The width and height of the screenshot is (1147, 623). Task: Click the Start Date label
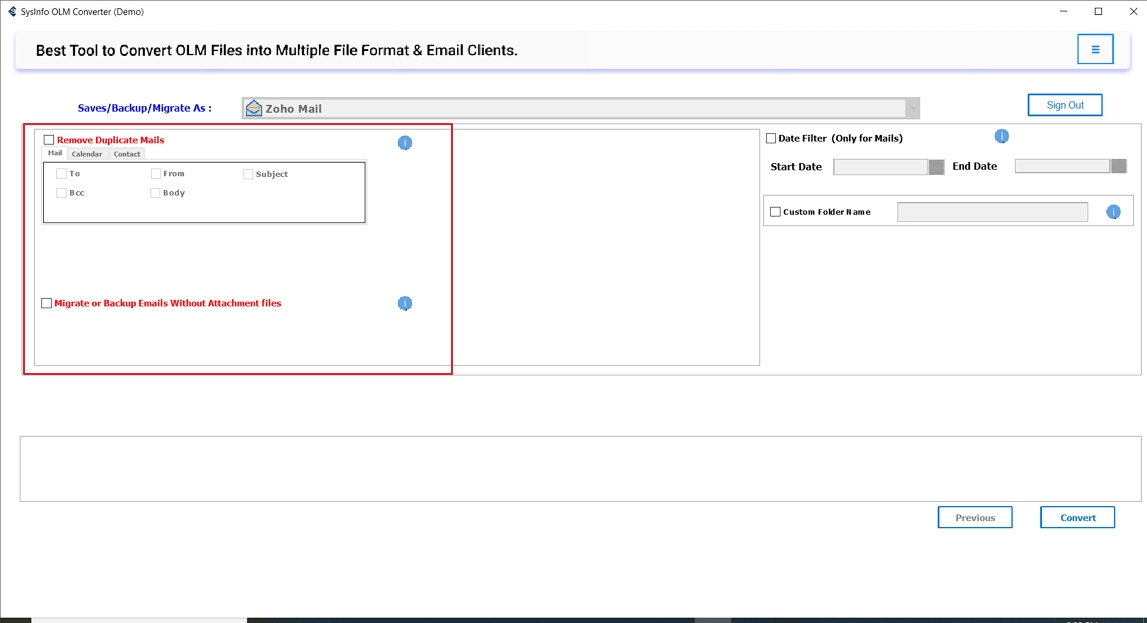(796, 167)
